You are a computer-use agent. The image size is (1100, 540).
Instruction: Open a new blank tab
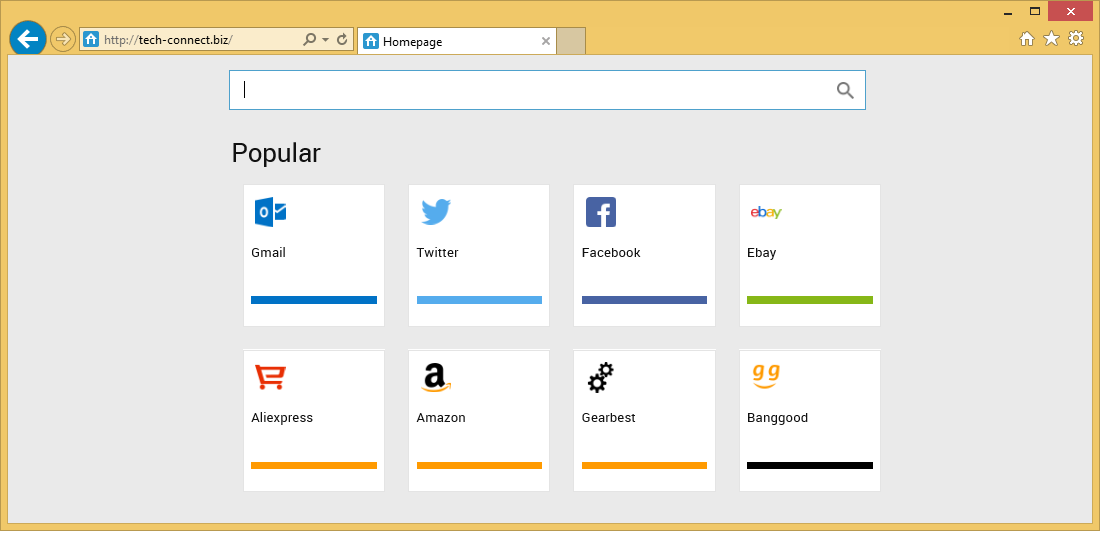pos(570,42)
